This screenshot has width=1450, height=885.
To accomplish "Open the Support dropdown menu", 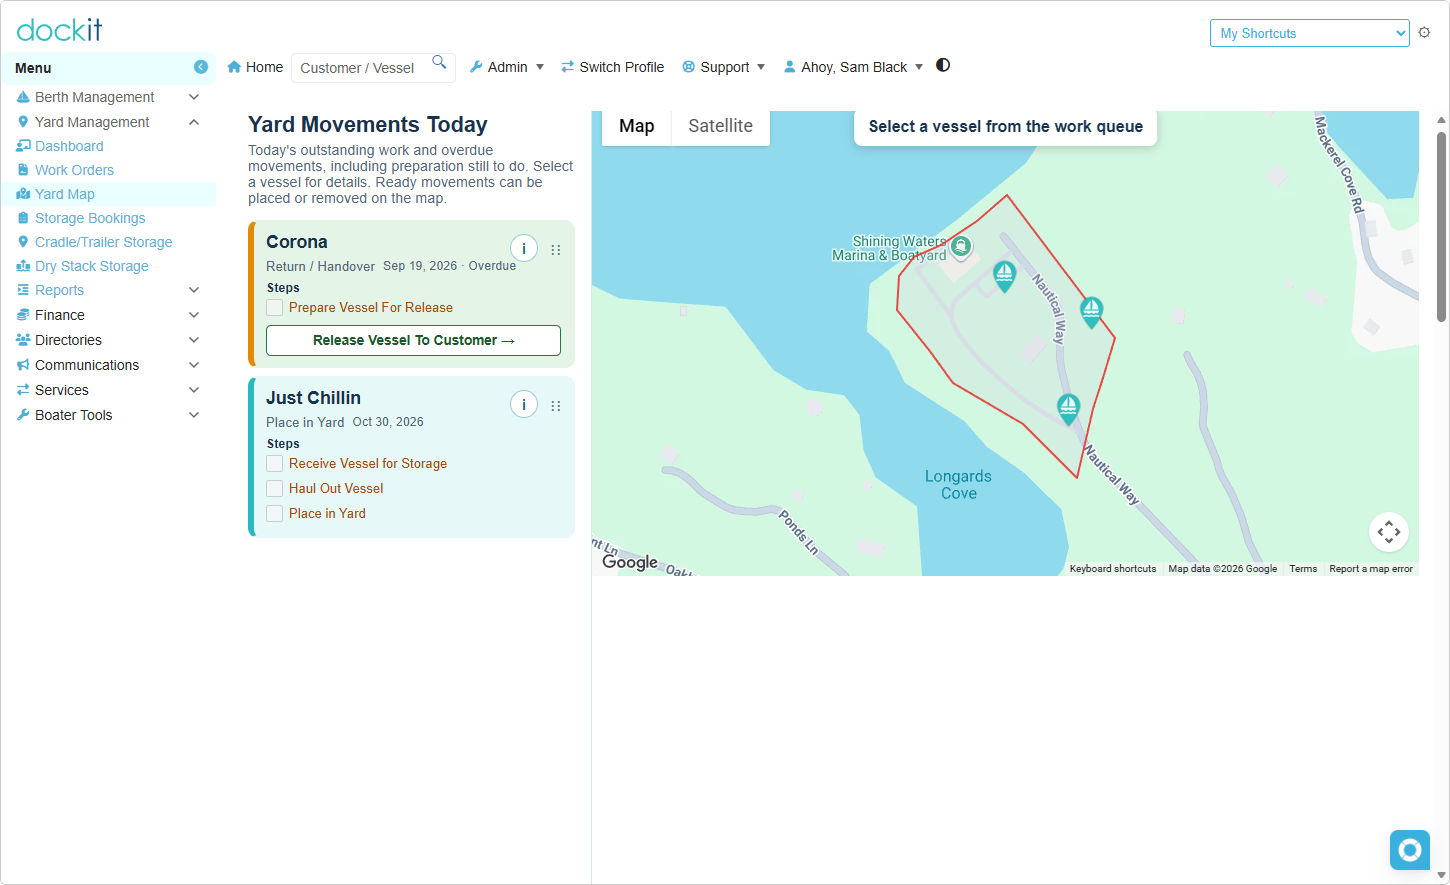I will pos(724,67).
